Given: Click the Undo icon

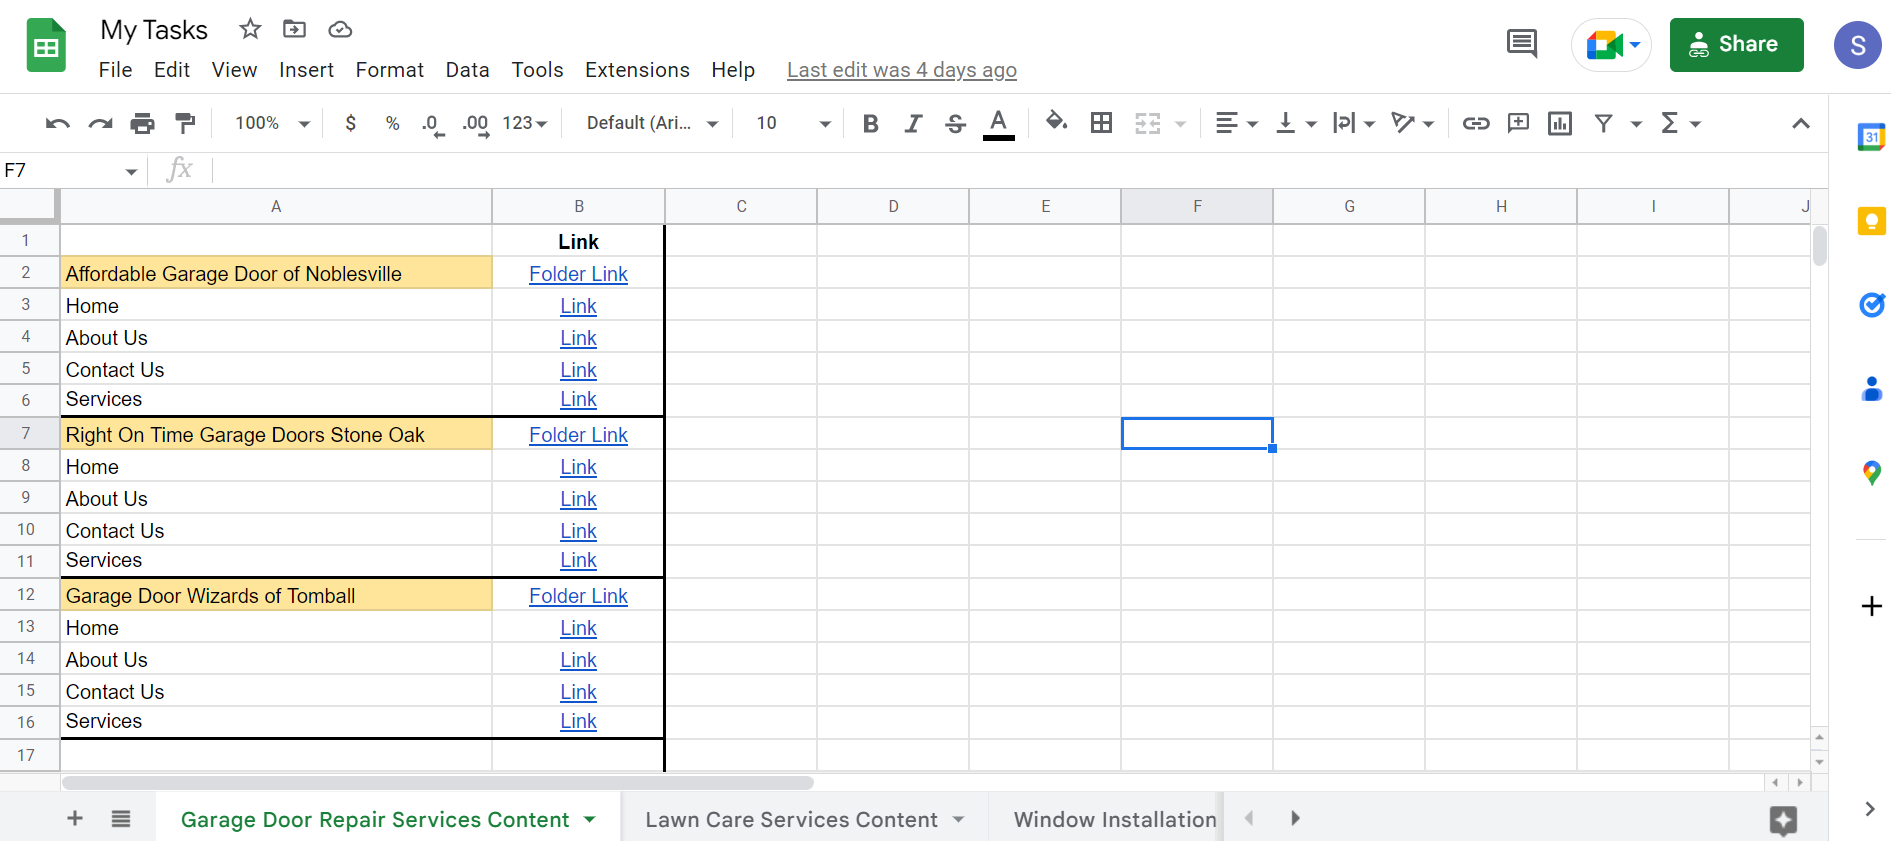Looking at the screenshot, I should pos(58,123).
